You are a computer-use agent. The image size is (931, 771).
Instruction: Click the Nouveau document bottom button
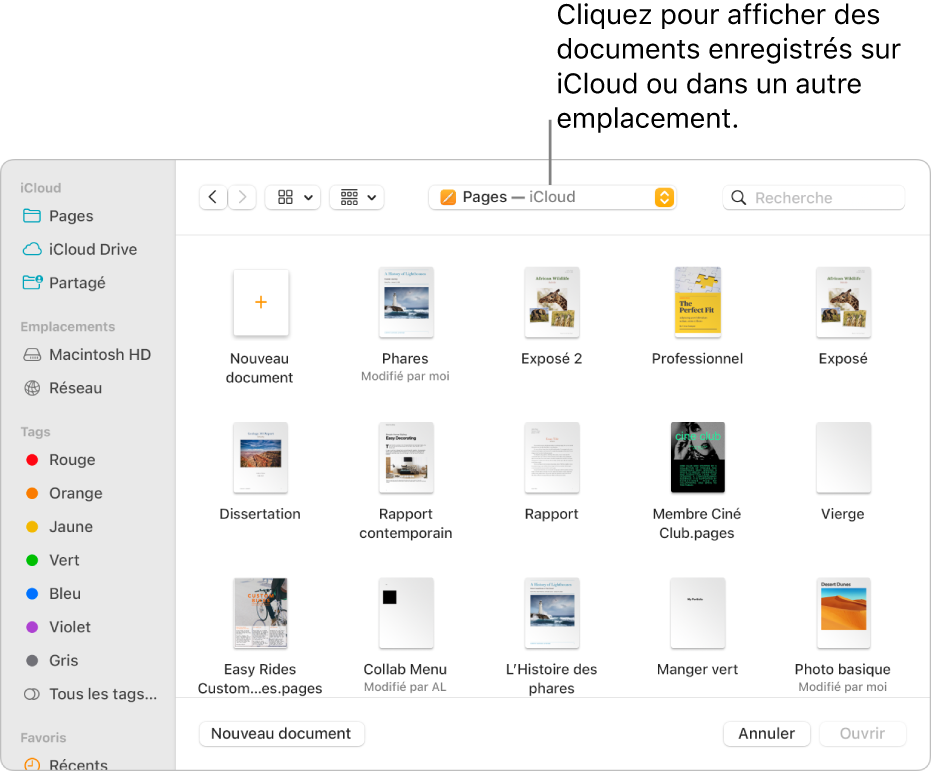click(281, 734)
